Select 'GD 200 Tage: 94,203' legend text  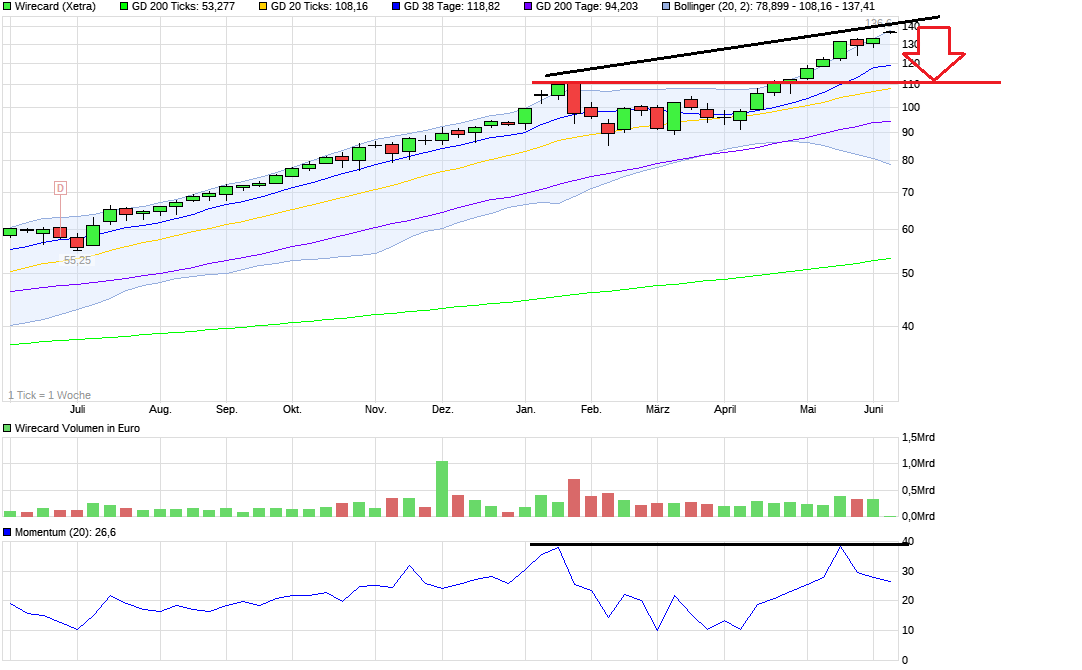[x=587, y=6]
